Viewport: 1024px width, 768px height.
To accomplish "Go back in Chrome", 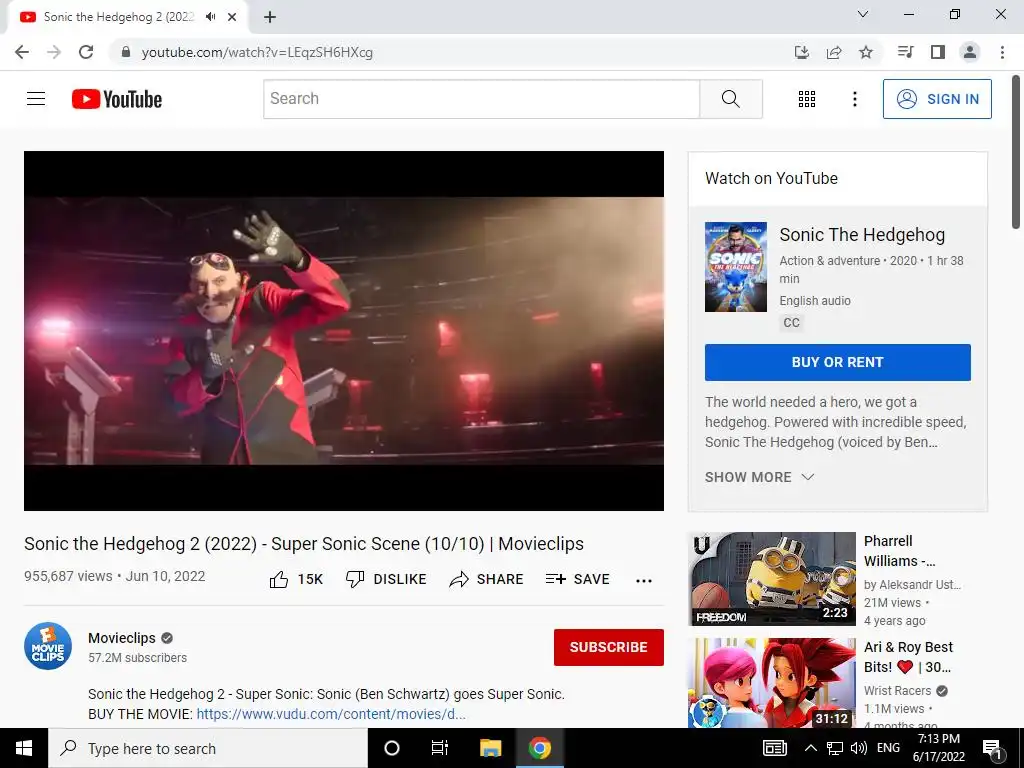I will 22,52.
